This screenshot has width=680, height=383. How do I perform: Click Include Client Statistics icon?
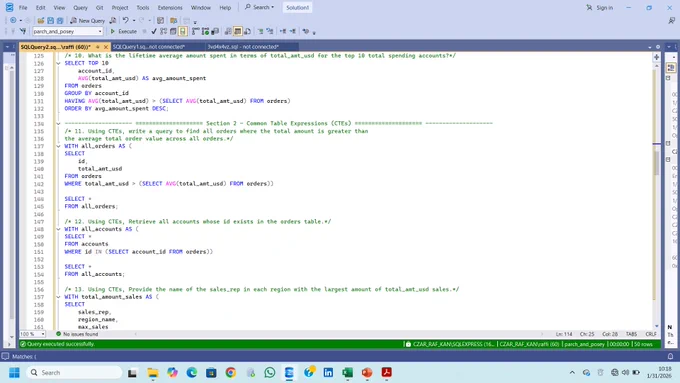[x=215, y=31]
